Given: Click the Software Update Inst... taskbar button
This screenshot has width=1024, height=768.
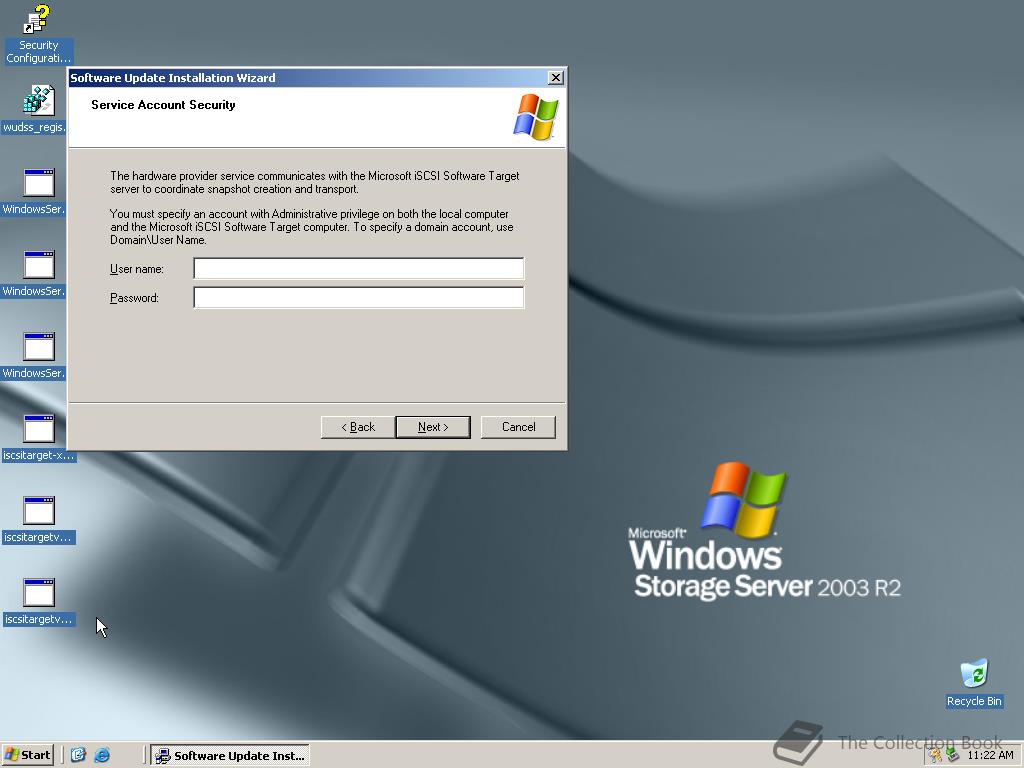Looking at the screenshot, I should point(230,756).
